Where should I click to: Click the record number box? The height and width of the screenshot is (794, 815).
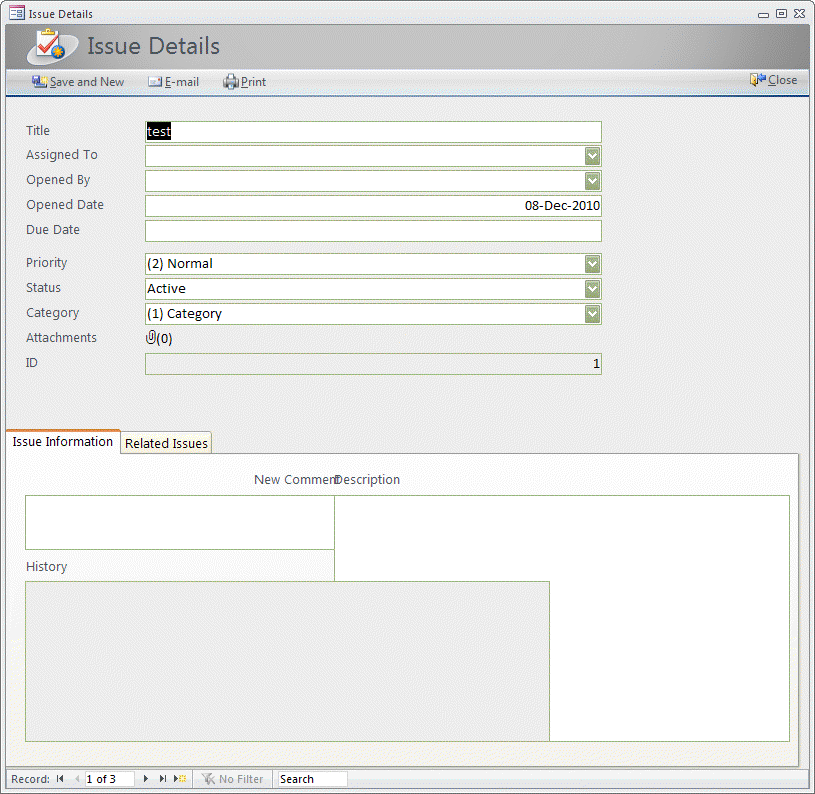110,778
